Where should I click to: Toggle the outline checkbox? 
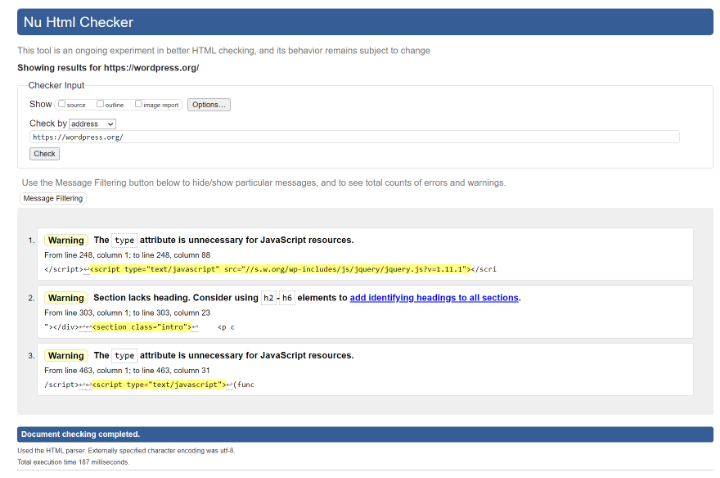[x=100, y=104]
